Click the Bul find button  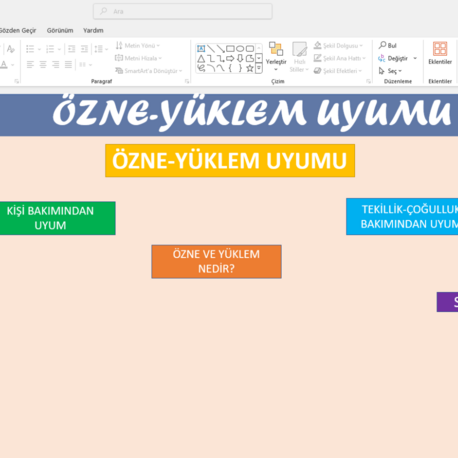pyautogui.click(x=388, y=45)
